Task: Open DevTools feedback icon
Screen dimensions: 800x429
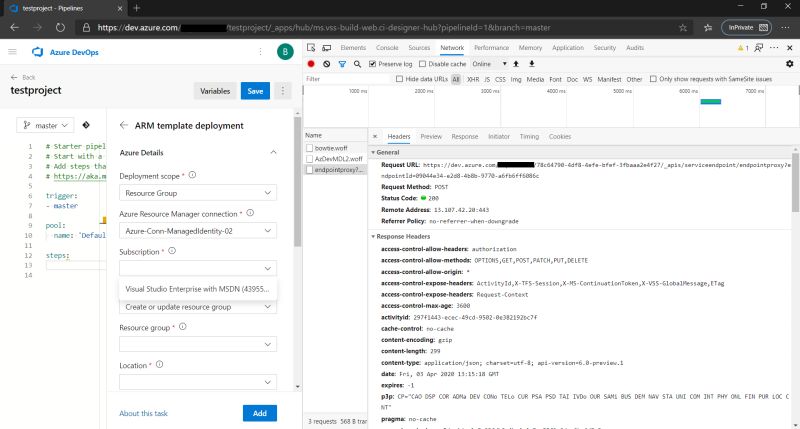Action: (x=759, y=47)
